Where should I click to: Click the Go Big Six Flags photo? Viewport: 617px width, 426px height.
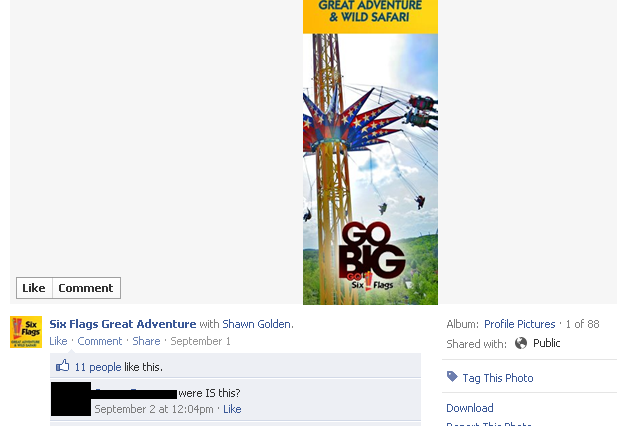click(370, 152)
